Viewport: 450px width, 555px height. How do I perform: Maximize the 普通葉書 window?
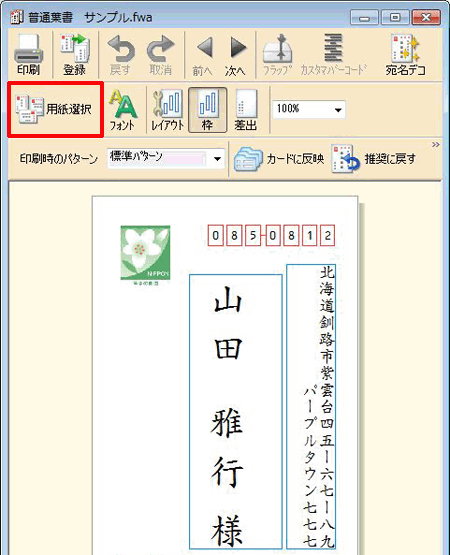pyautogui.click(x=395, y=17)
